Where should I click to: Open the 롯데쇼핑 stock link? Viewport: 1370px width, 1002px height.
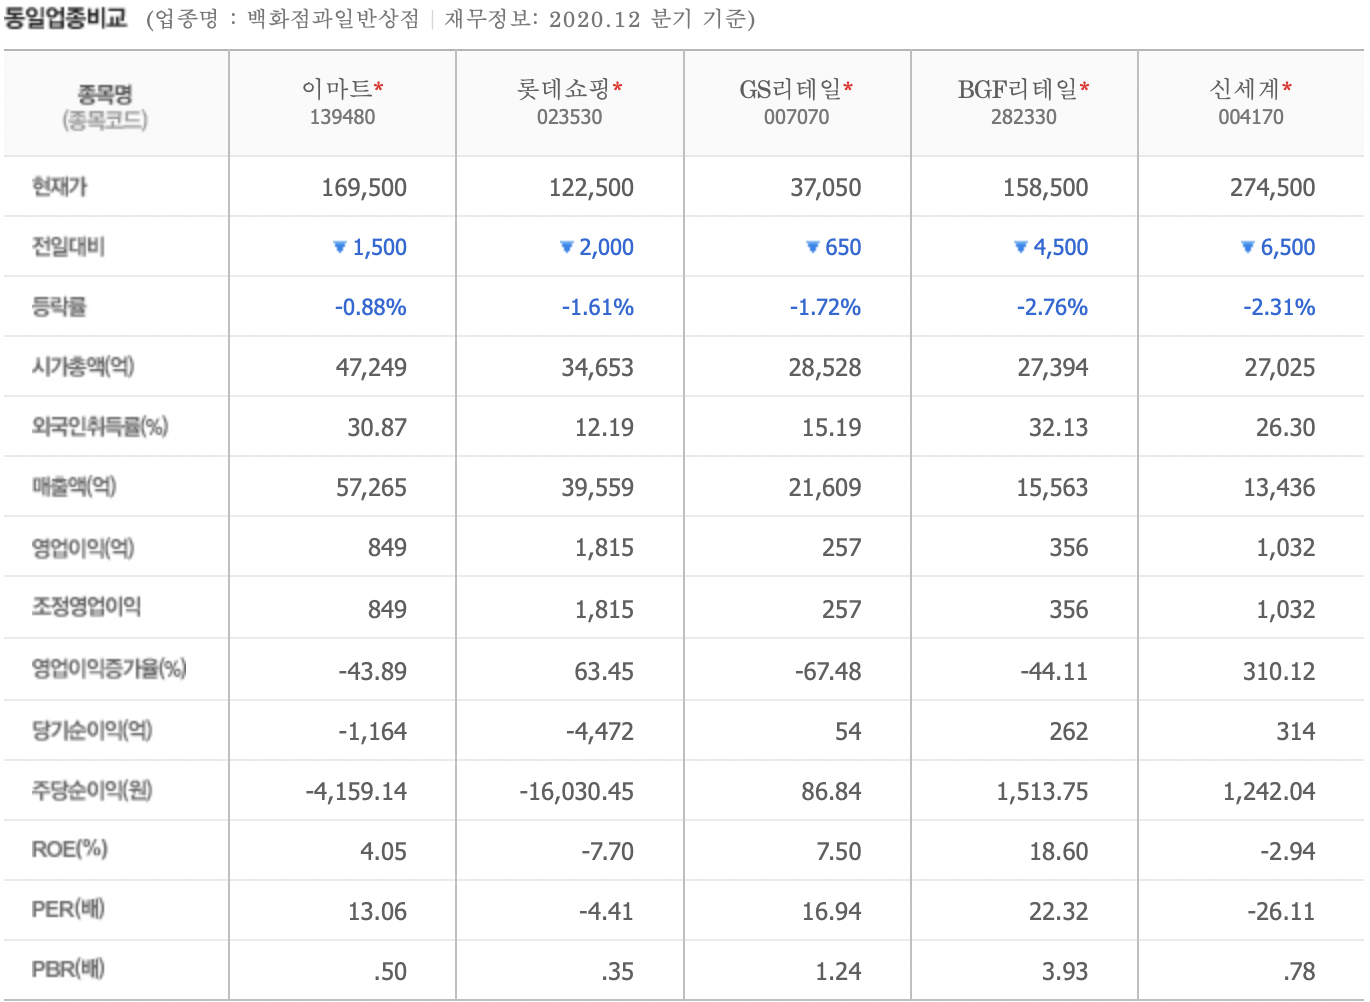(563, 89)
